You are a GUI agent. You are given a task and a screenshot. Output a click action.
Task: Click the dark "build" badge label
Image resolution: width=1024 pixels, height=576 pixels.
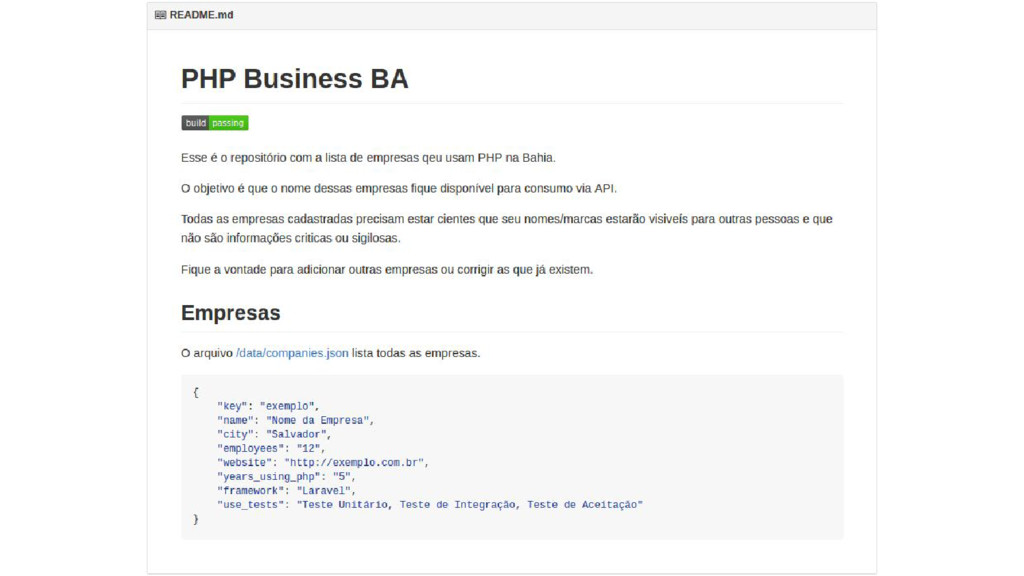[195, 123]
